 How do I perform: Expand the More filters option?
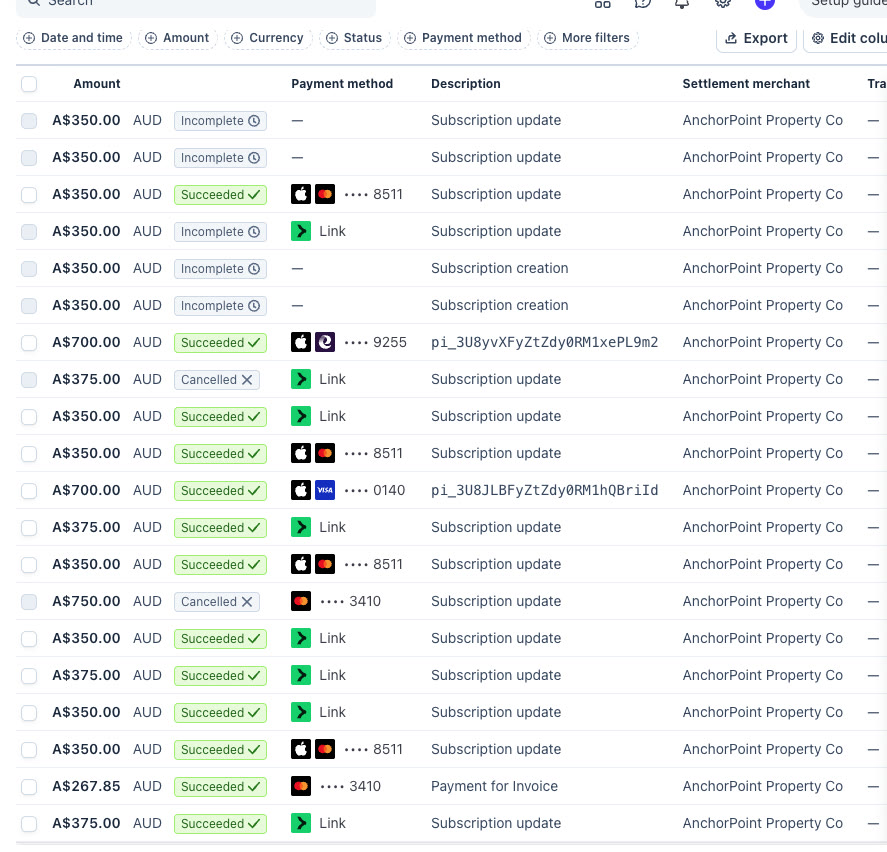click(x=588, y=38)
